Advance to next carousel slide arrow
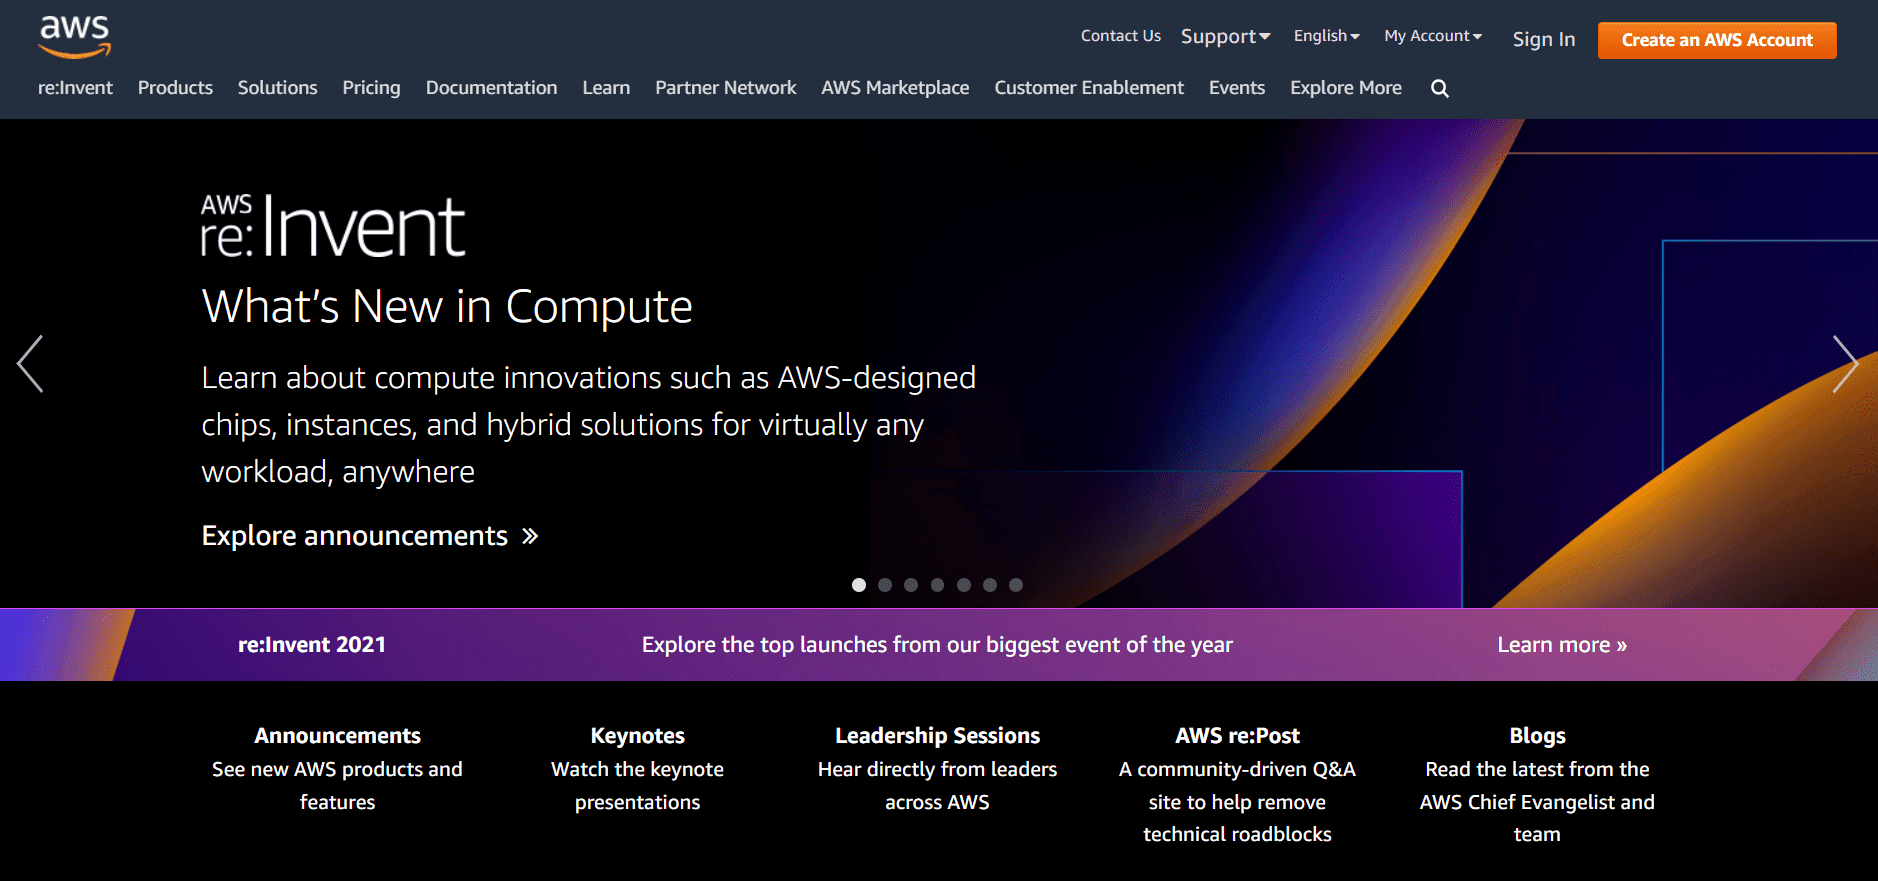Screen dimensions: 1878x881 (1845, 364)
